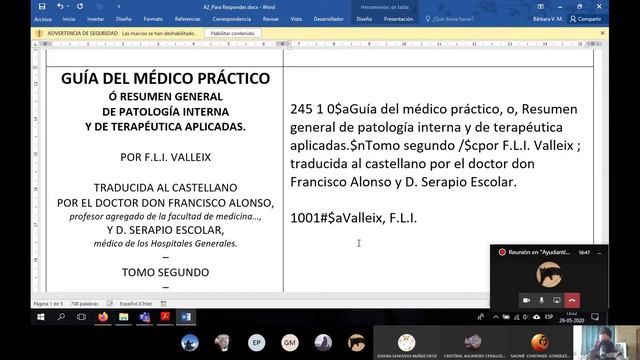Click in the '1001#$aValleix, F.L.I.' line

(353, 218)
